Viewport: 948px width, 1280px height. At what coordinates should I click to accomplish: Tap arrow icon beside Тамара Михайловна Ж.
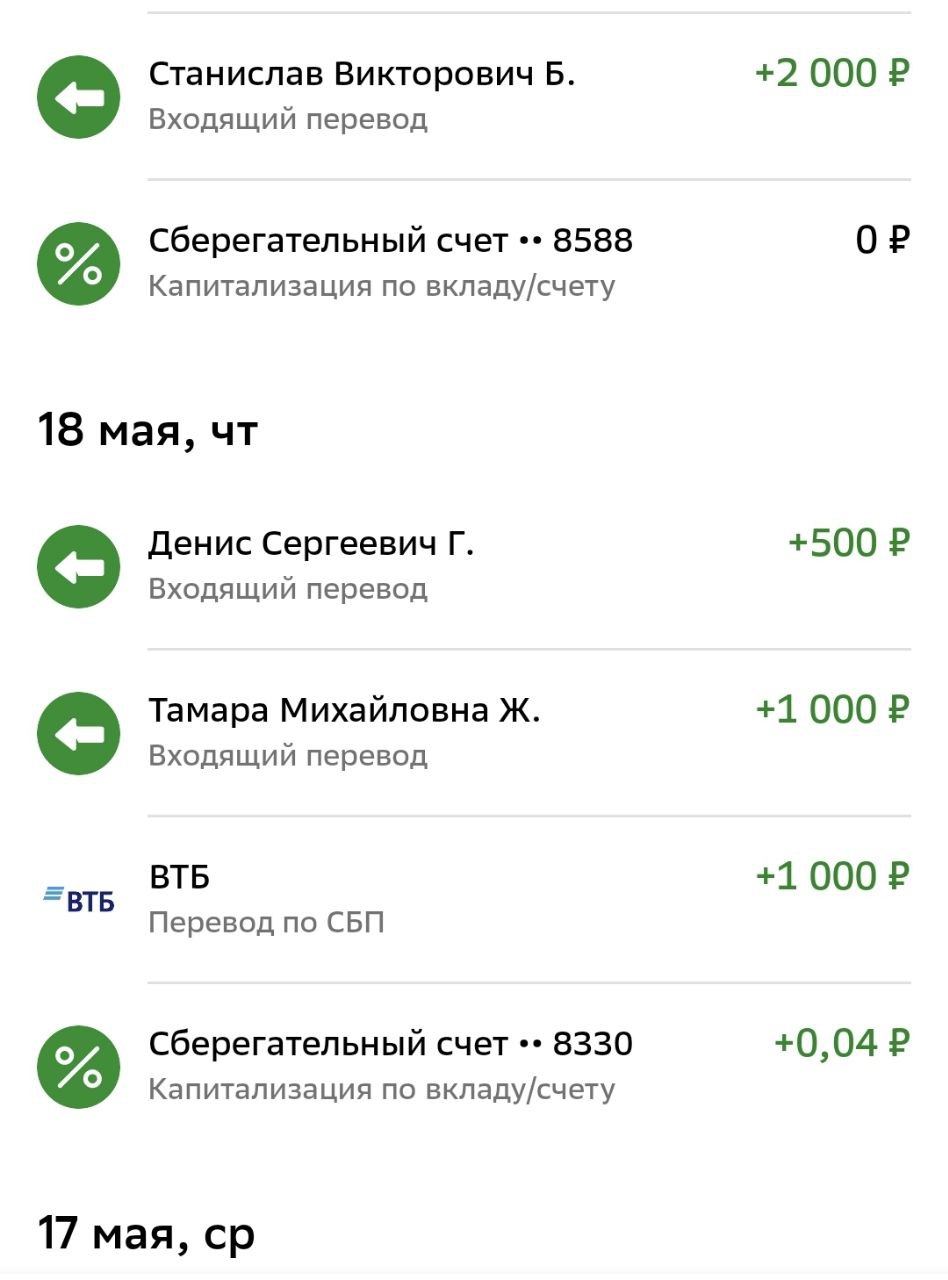click(x=78, y=733)
